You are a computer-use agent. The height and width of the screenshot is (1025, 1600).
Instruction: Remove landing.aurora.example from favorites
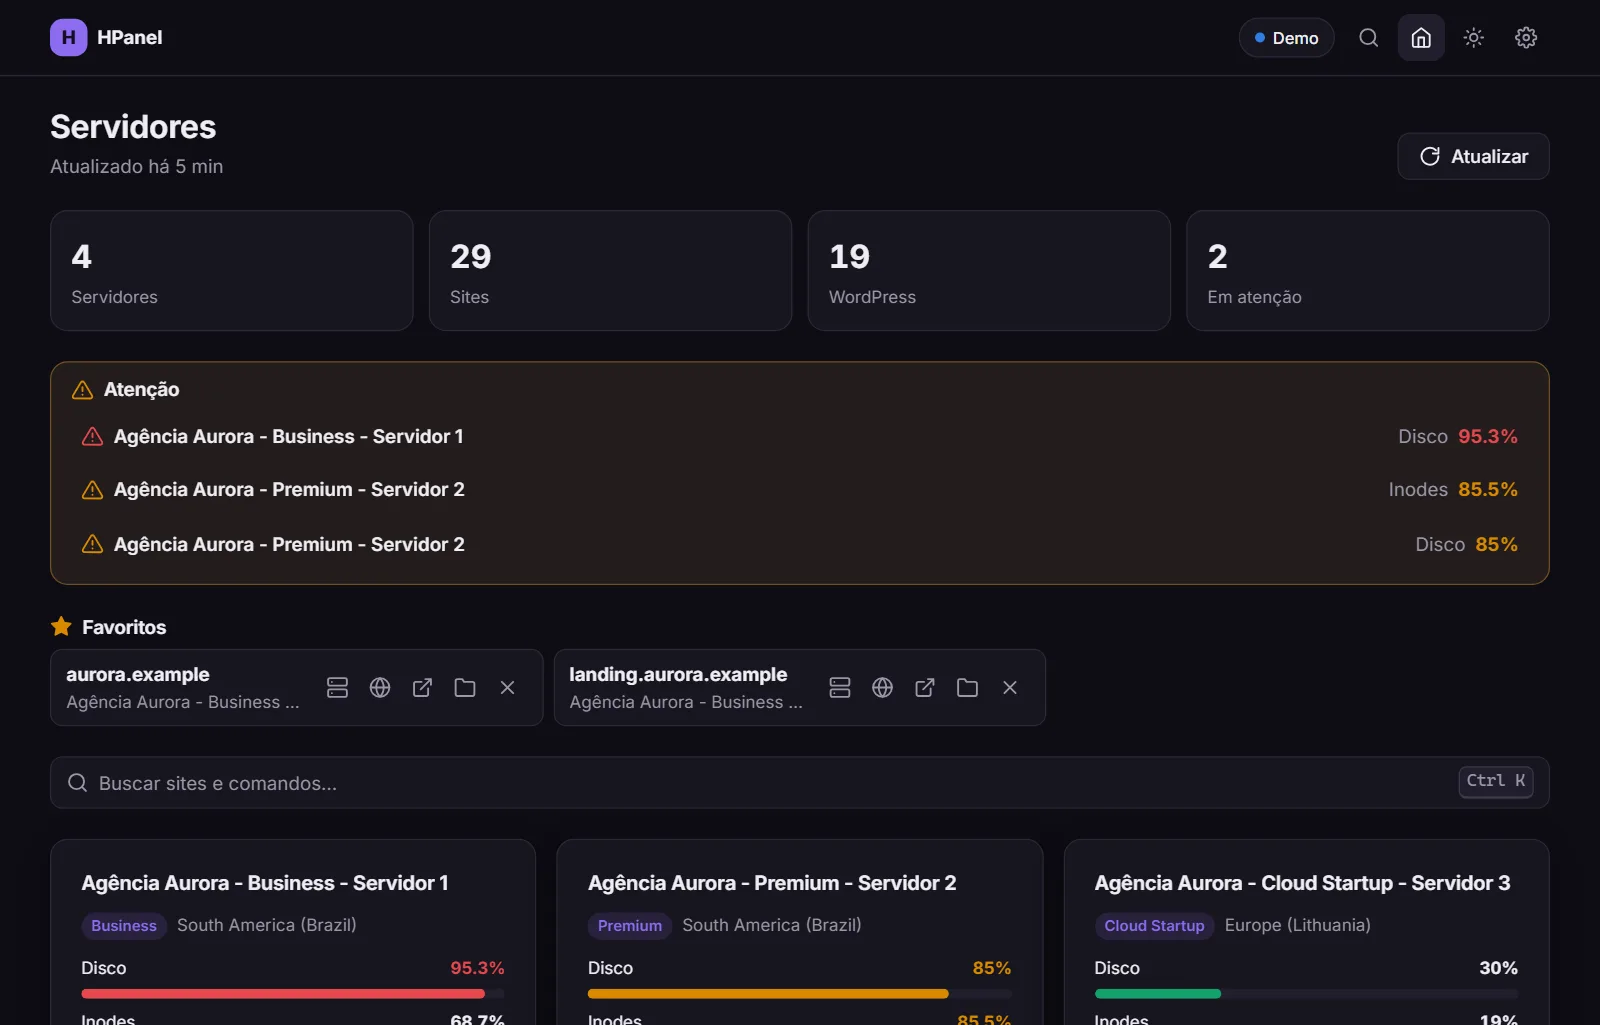pyautogui.click(x=1010, y=688)
